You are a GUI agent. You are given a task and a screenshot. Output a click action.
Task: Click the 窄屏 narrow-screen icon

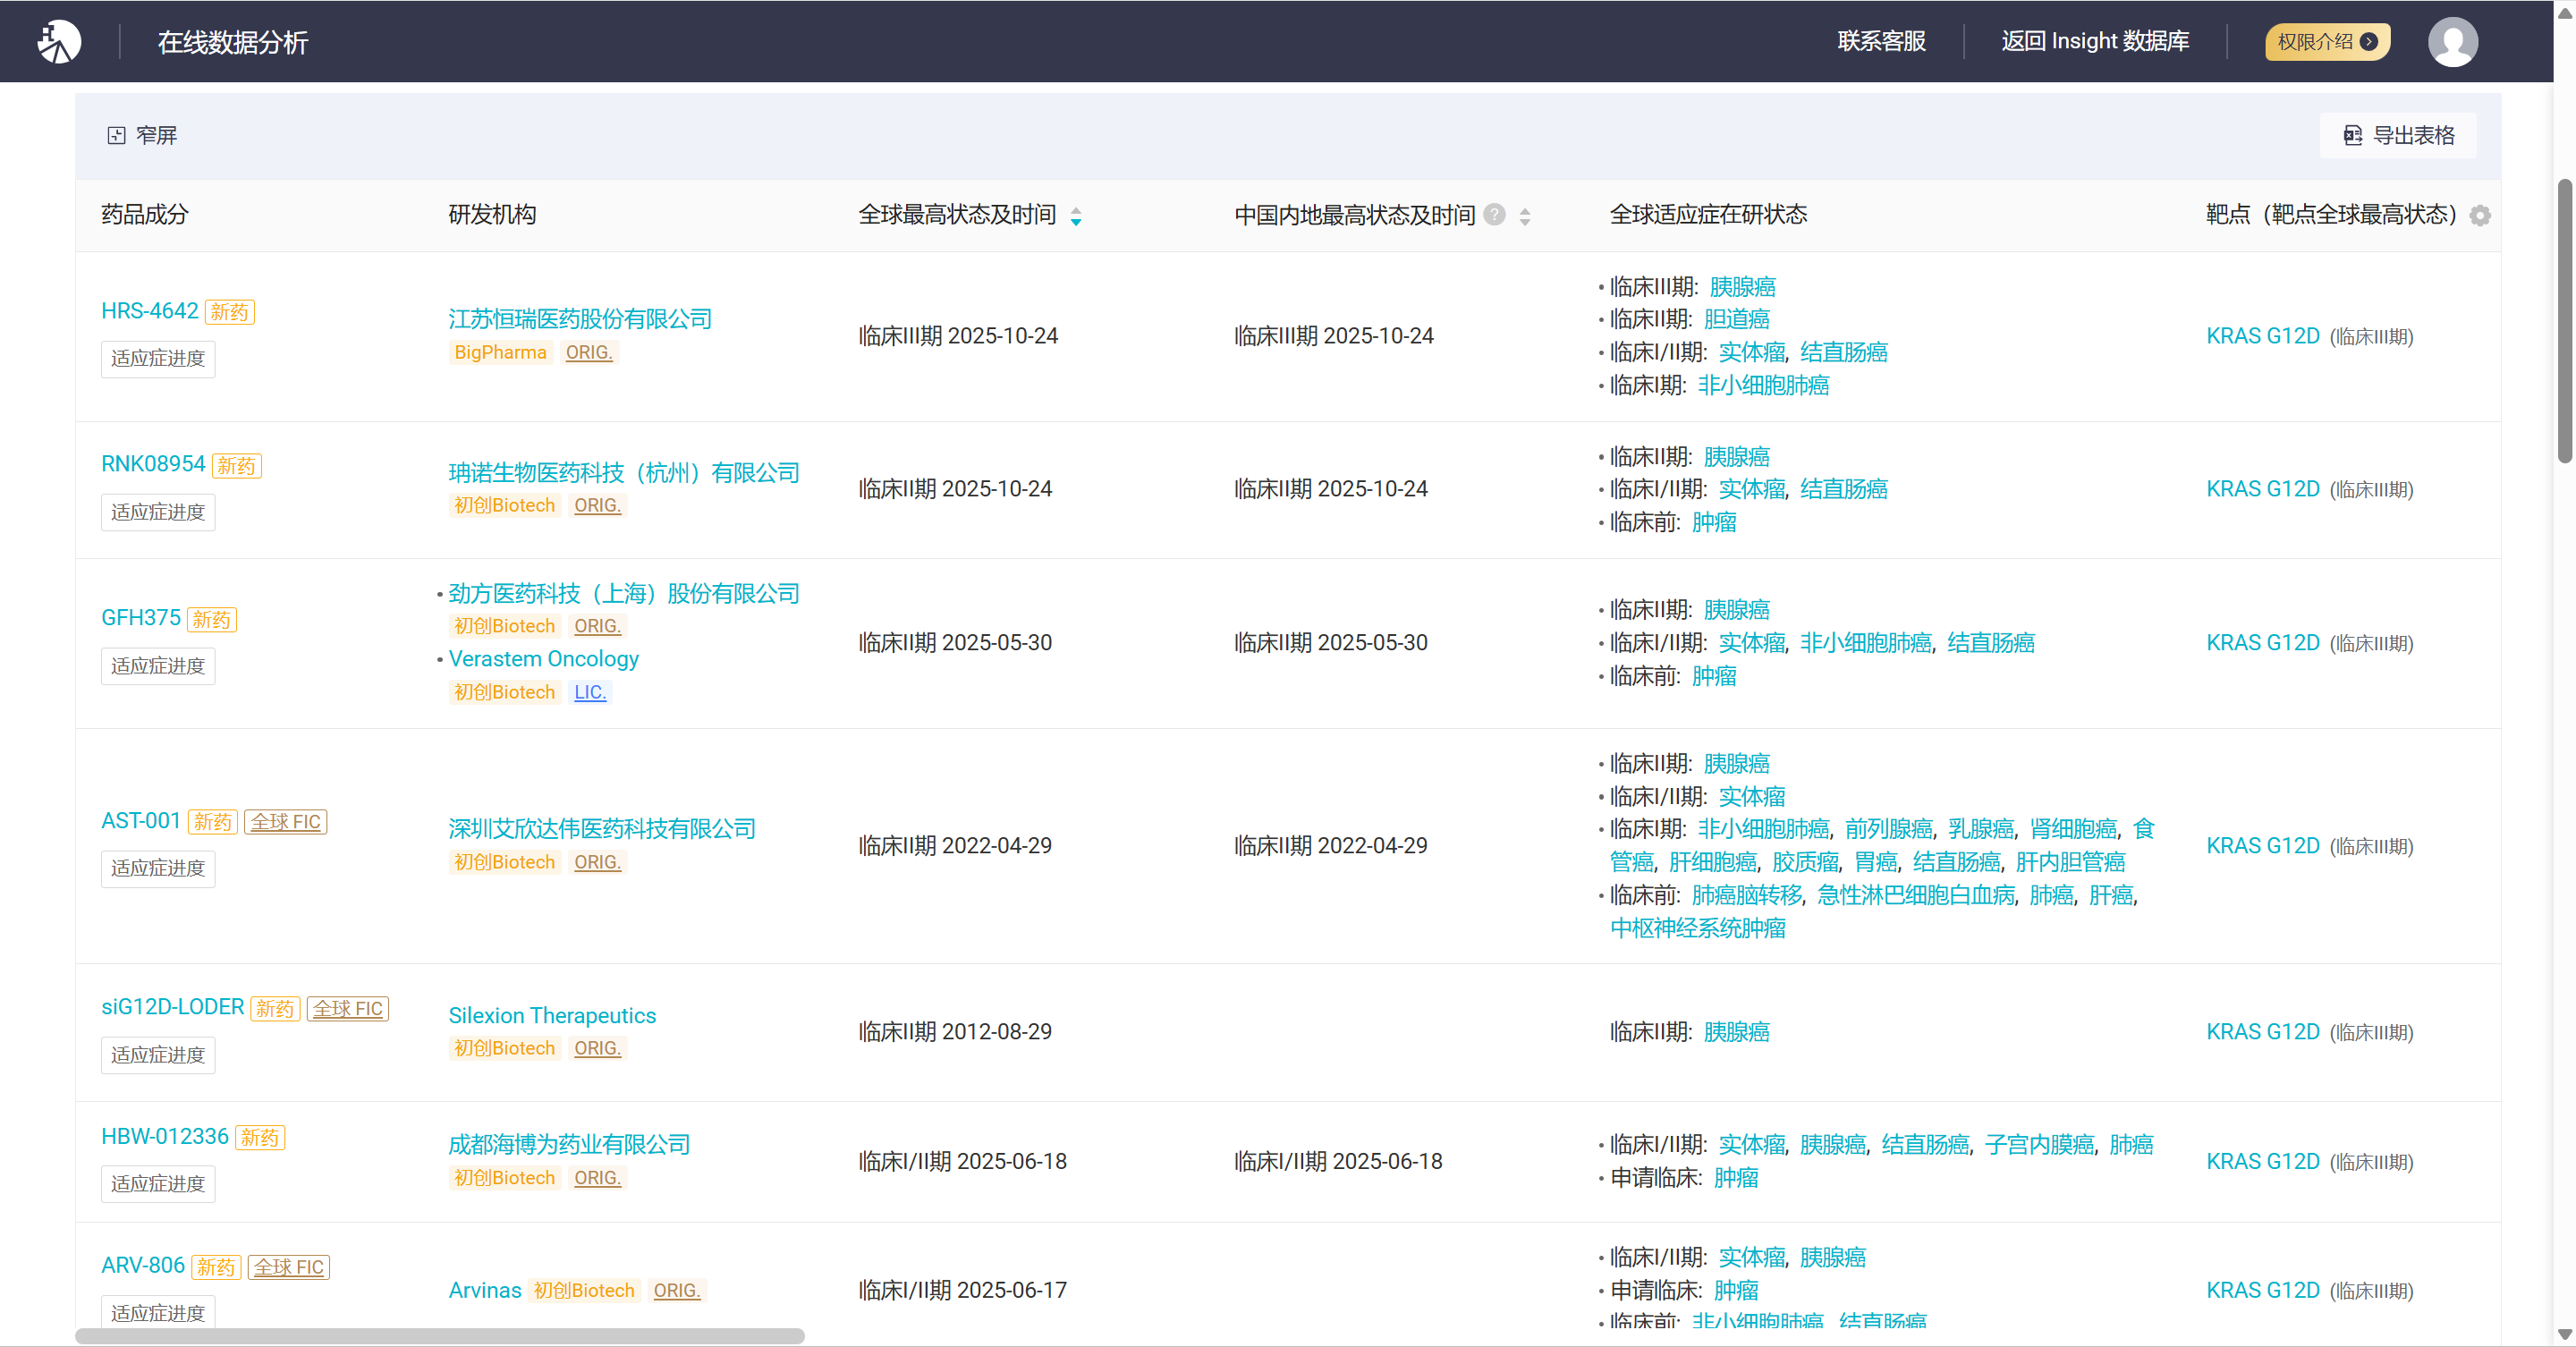point(116,136)
